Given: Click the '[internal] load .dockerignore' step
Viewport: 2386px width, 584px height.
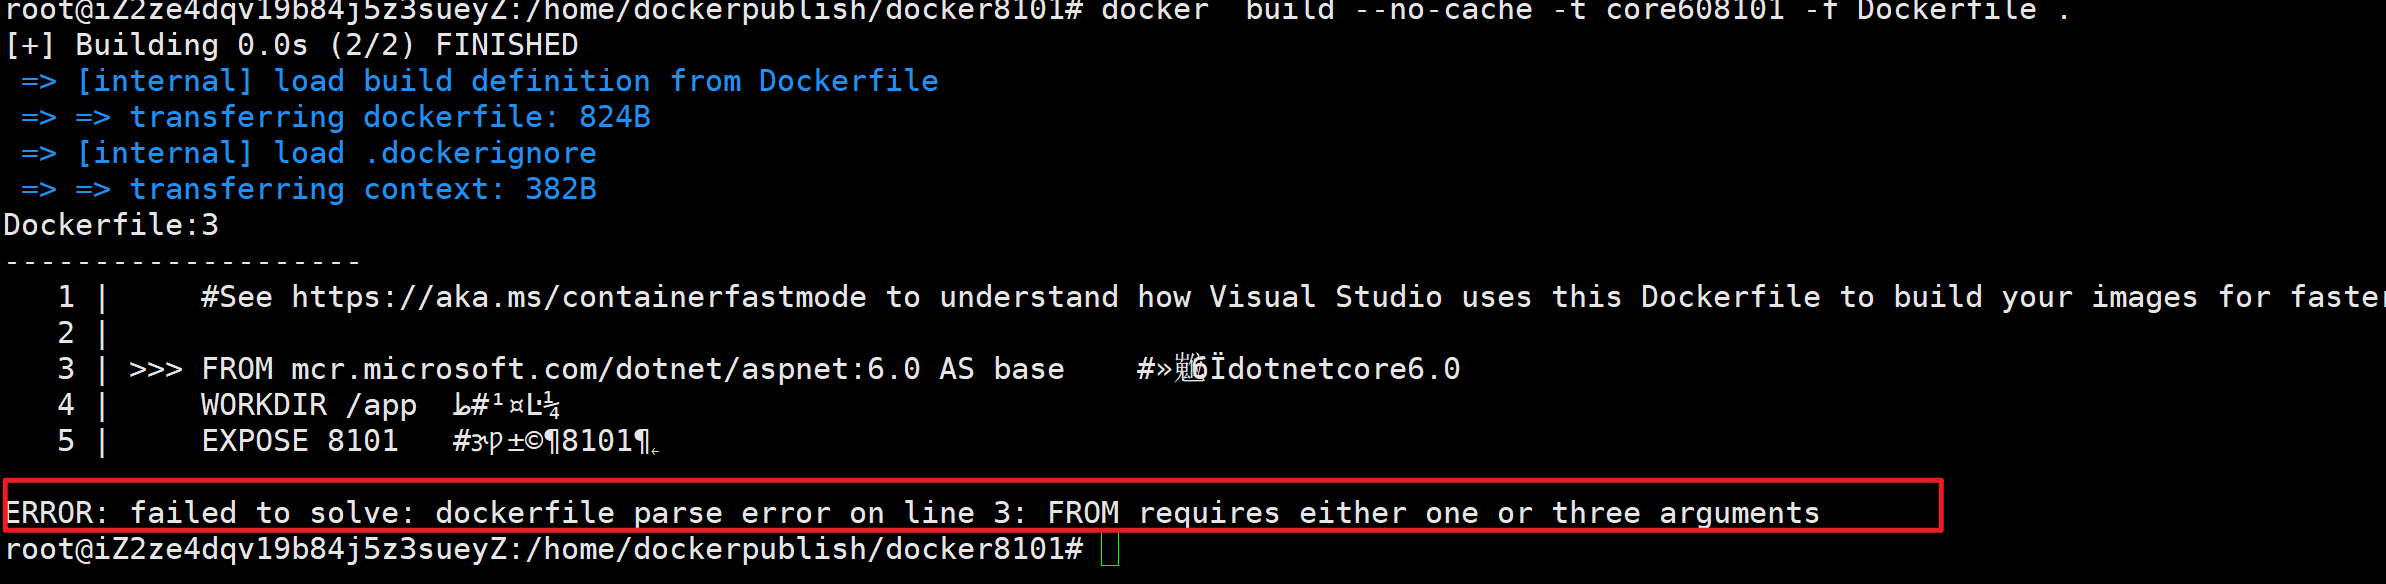Looking at the screenshot, I should coord(336,153).
